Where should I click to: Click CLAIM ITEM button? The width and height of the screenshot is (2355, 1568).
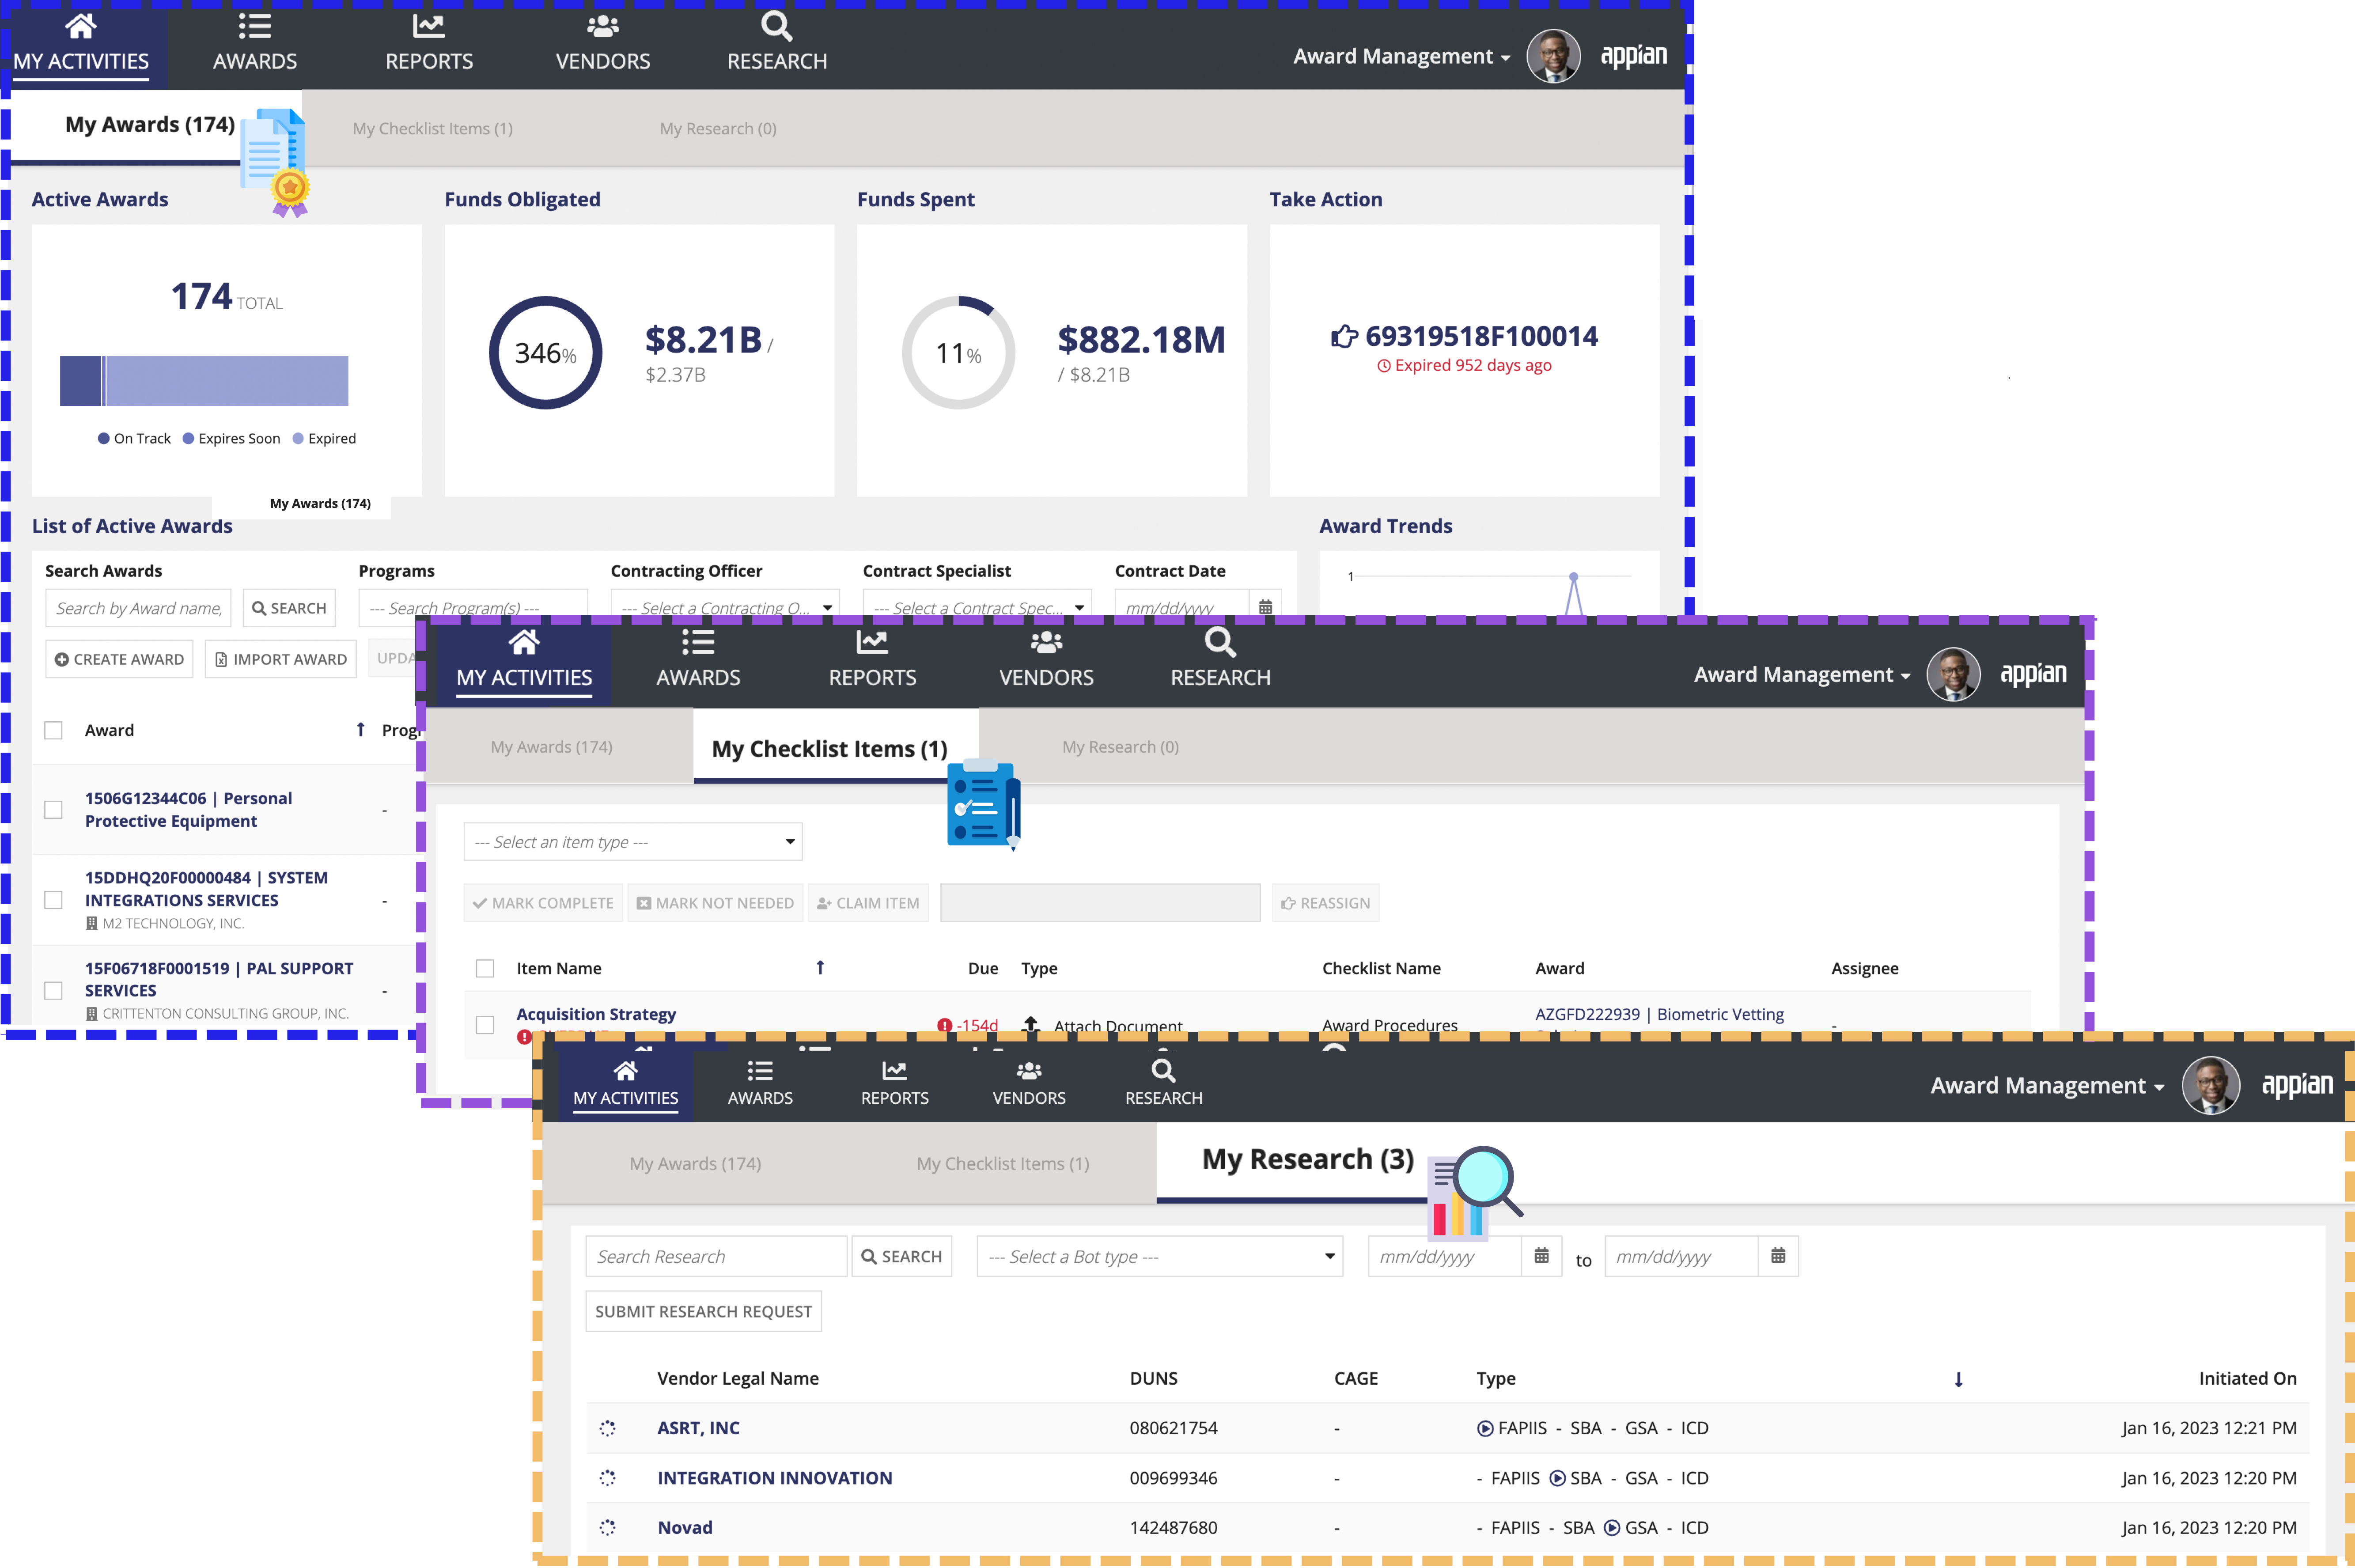point(868,903)
